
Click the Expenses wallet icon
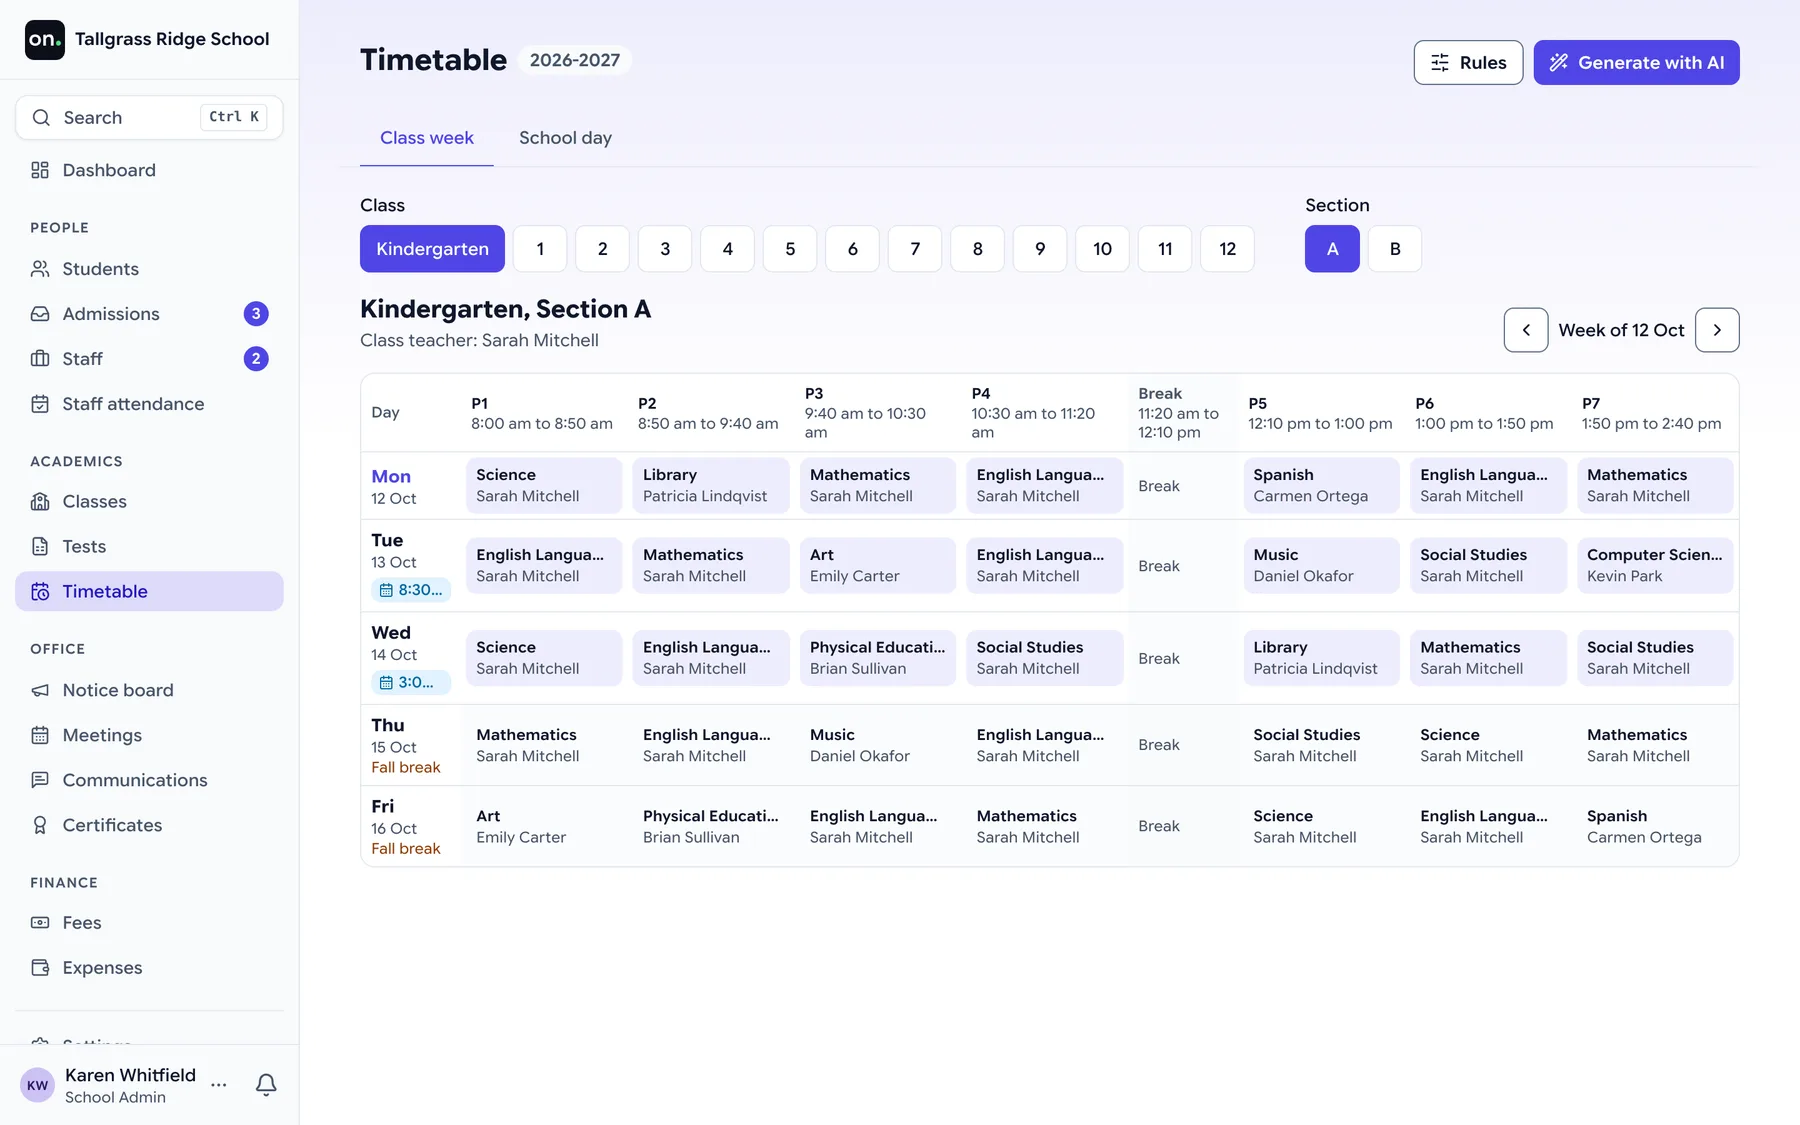coord(40,968)
